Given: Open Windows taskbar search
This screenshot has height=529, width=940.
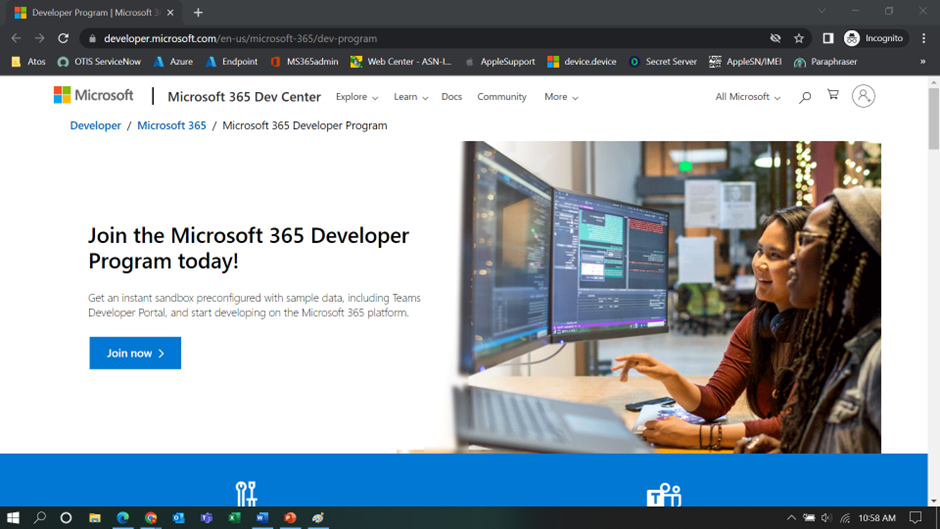Looking at the screenshot, I should point(40,518).
